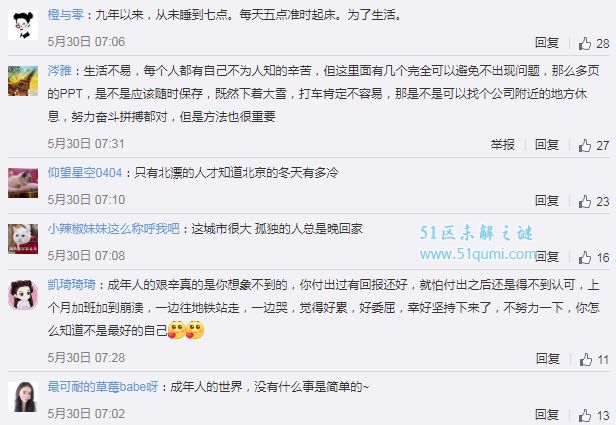Viewport: 616px width, 425px height.
Task: Reply to 橙与零's comment
Action: click(x=547, y=42)
